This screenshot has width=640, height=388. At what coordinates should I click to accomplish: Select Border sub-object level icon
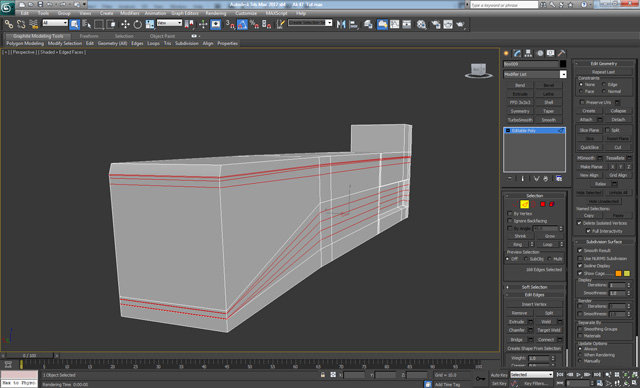(x=533, y=204)
